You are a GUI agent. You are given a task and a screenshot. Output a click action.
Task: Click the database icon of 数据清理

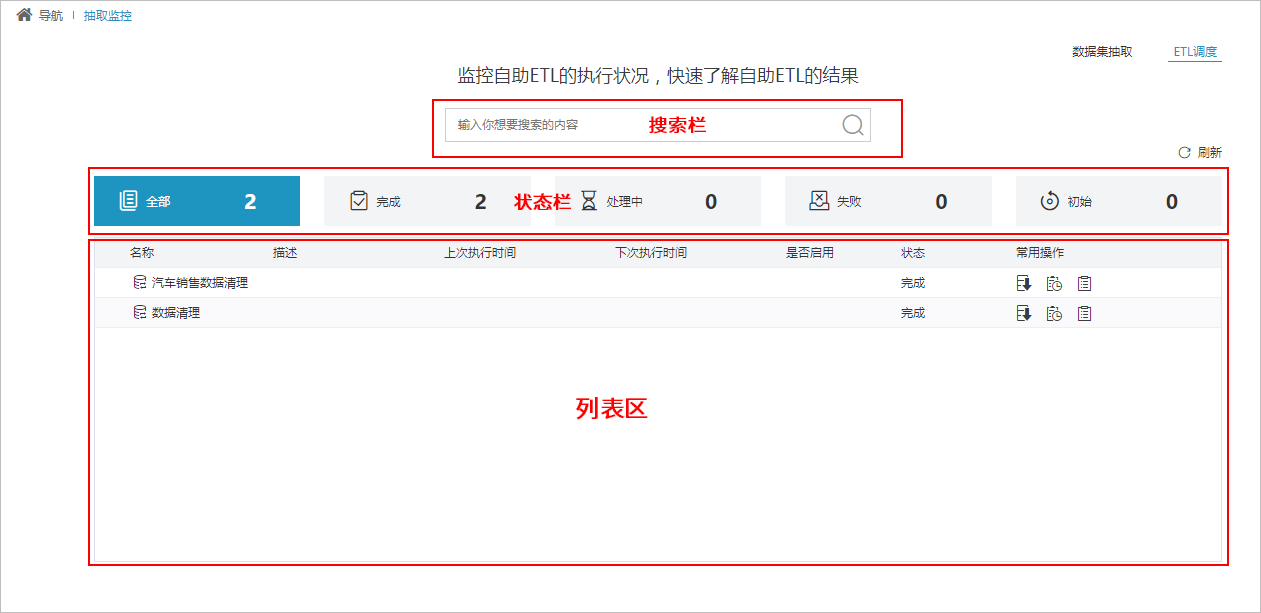[140, 313]
